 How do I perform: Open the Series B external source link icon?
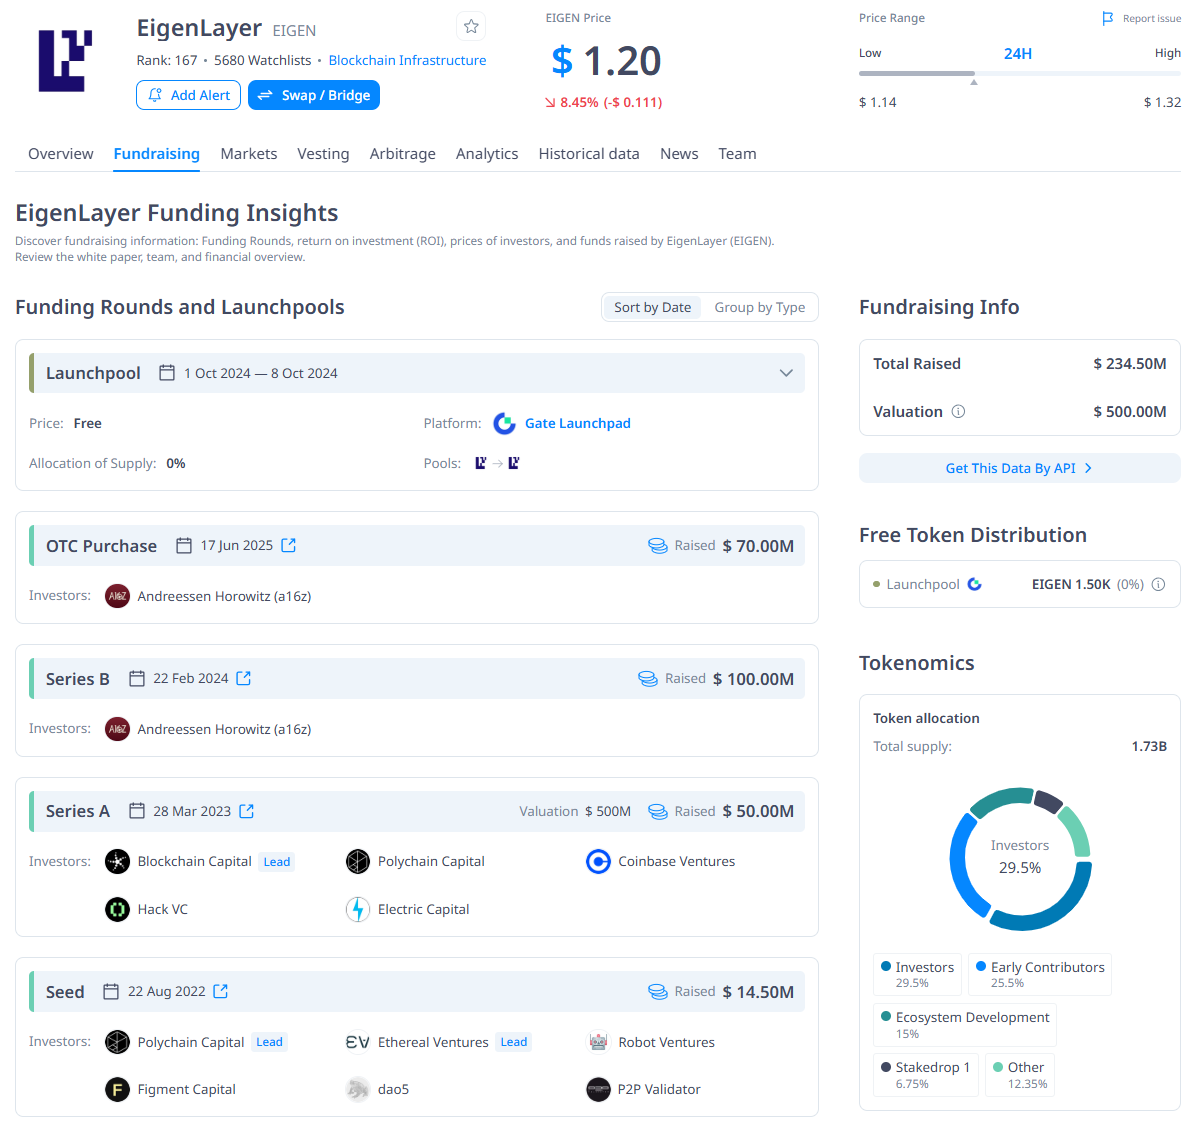[x=244, y=678]
